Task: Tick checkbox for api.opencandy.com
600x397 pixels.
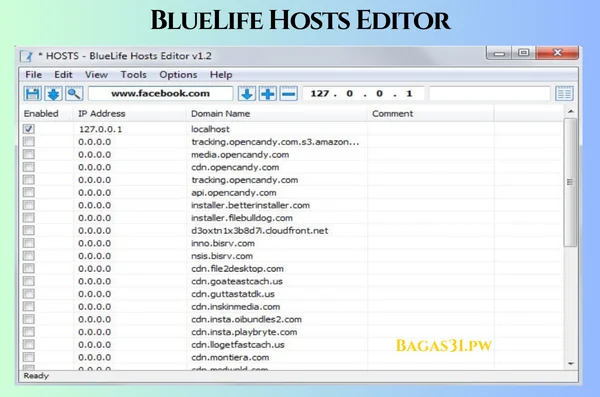Action: click(x=29, y=192)
